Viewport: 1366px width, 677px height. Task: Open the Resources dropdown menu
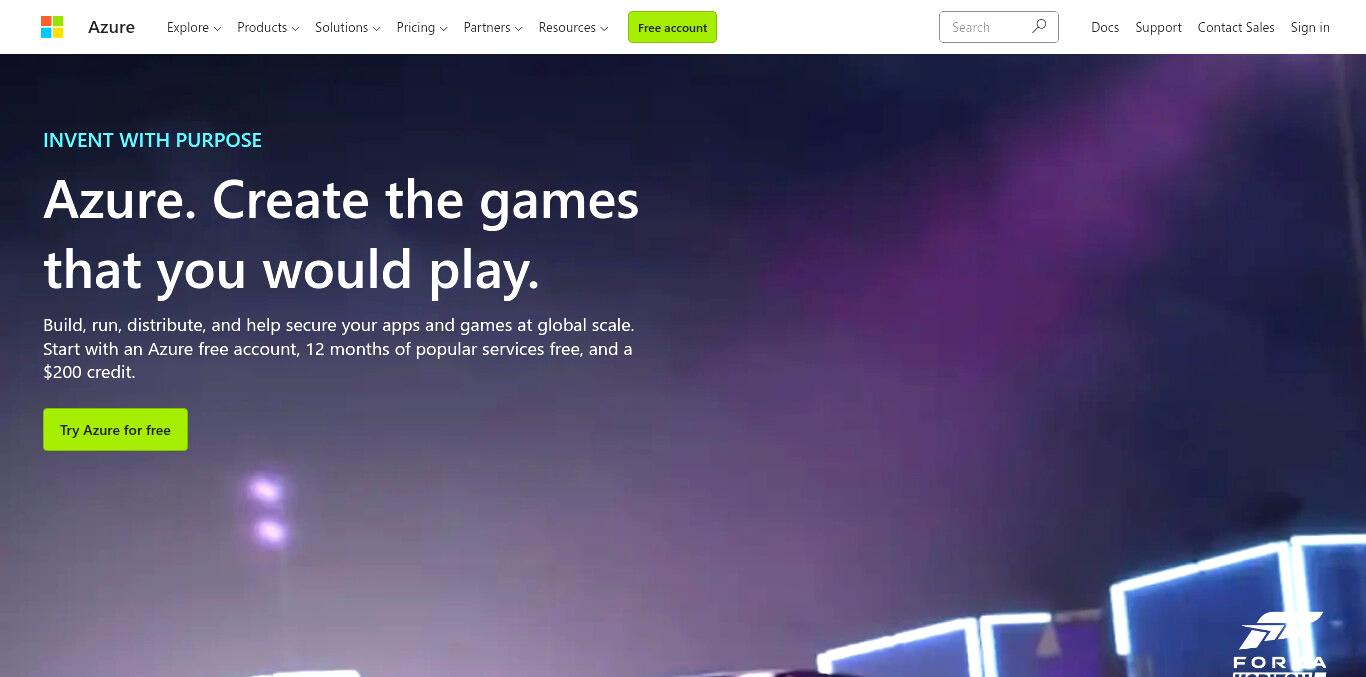click(x=573, y=27)
